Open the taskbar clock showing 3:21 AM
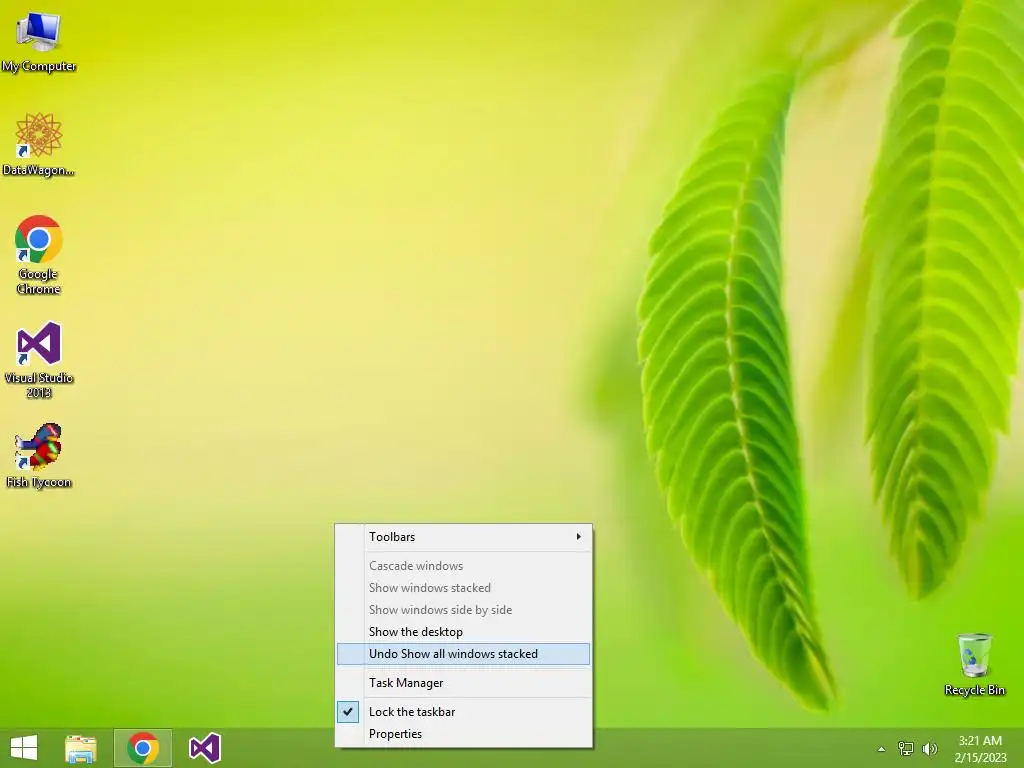 [x=980, y=748]
